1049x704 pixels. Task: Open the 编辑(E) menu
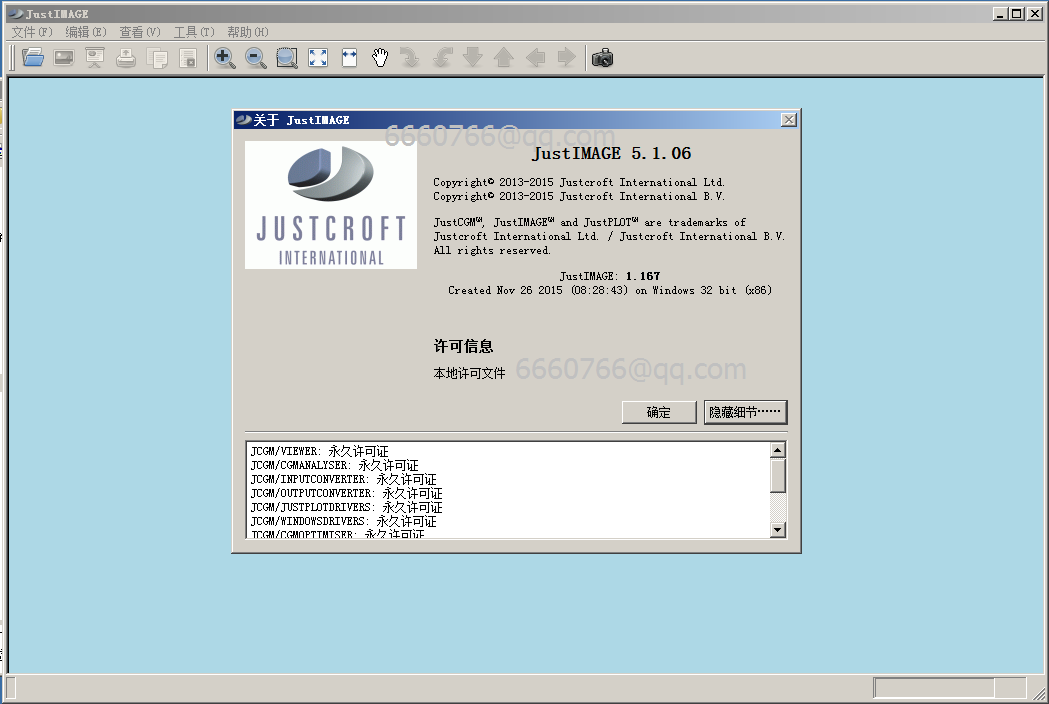point(86,32)
